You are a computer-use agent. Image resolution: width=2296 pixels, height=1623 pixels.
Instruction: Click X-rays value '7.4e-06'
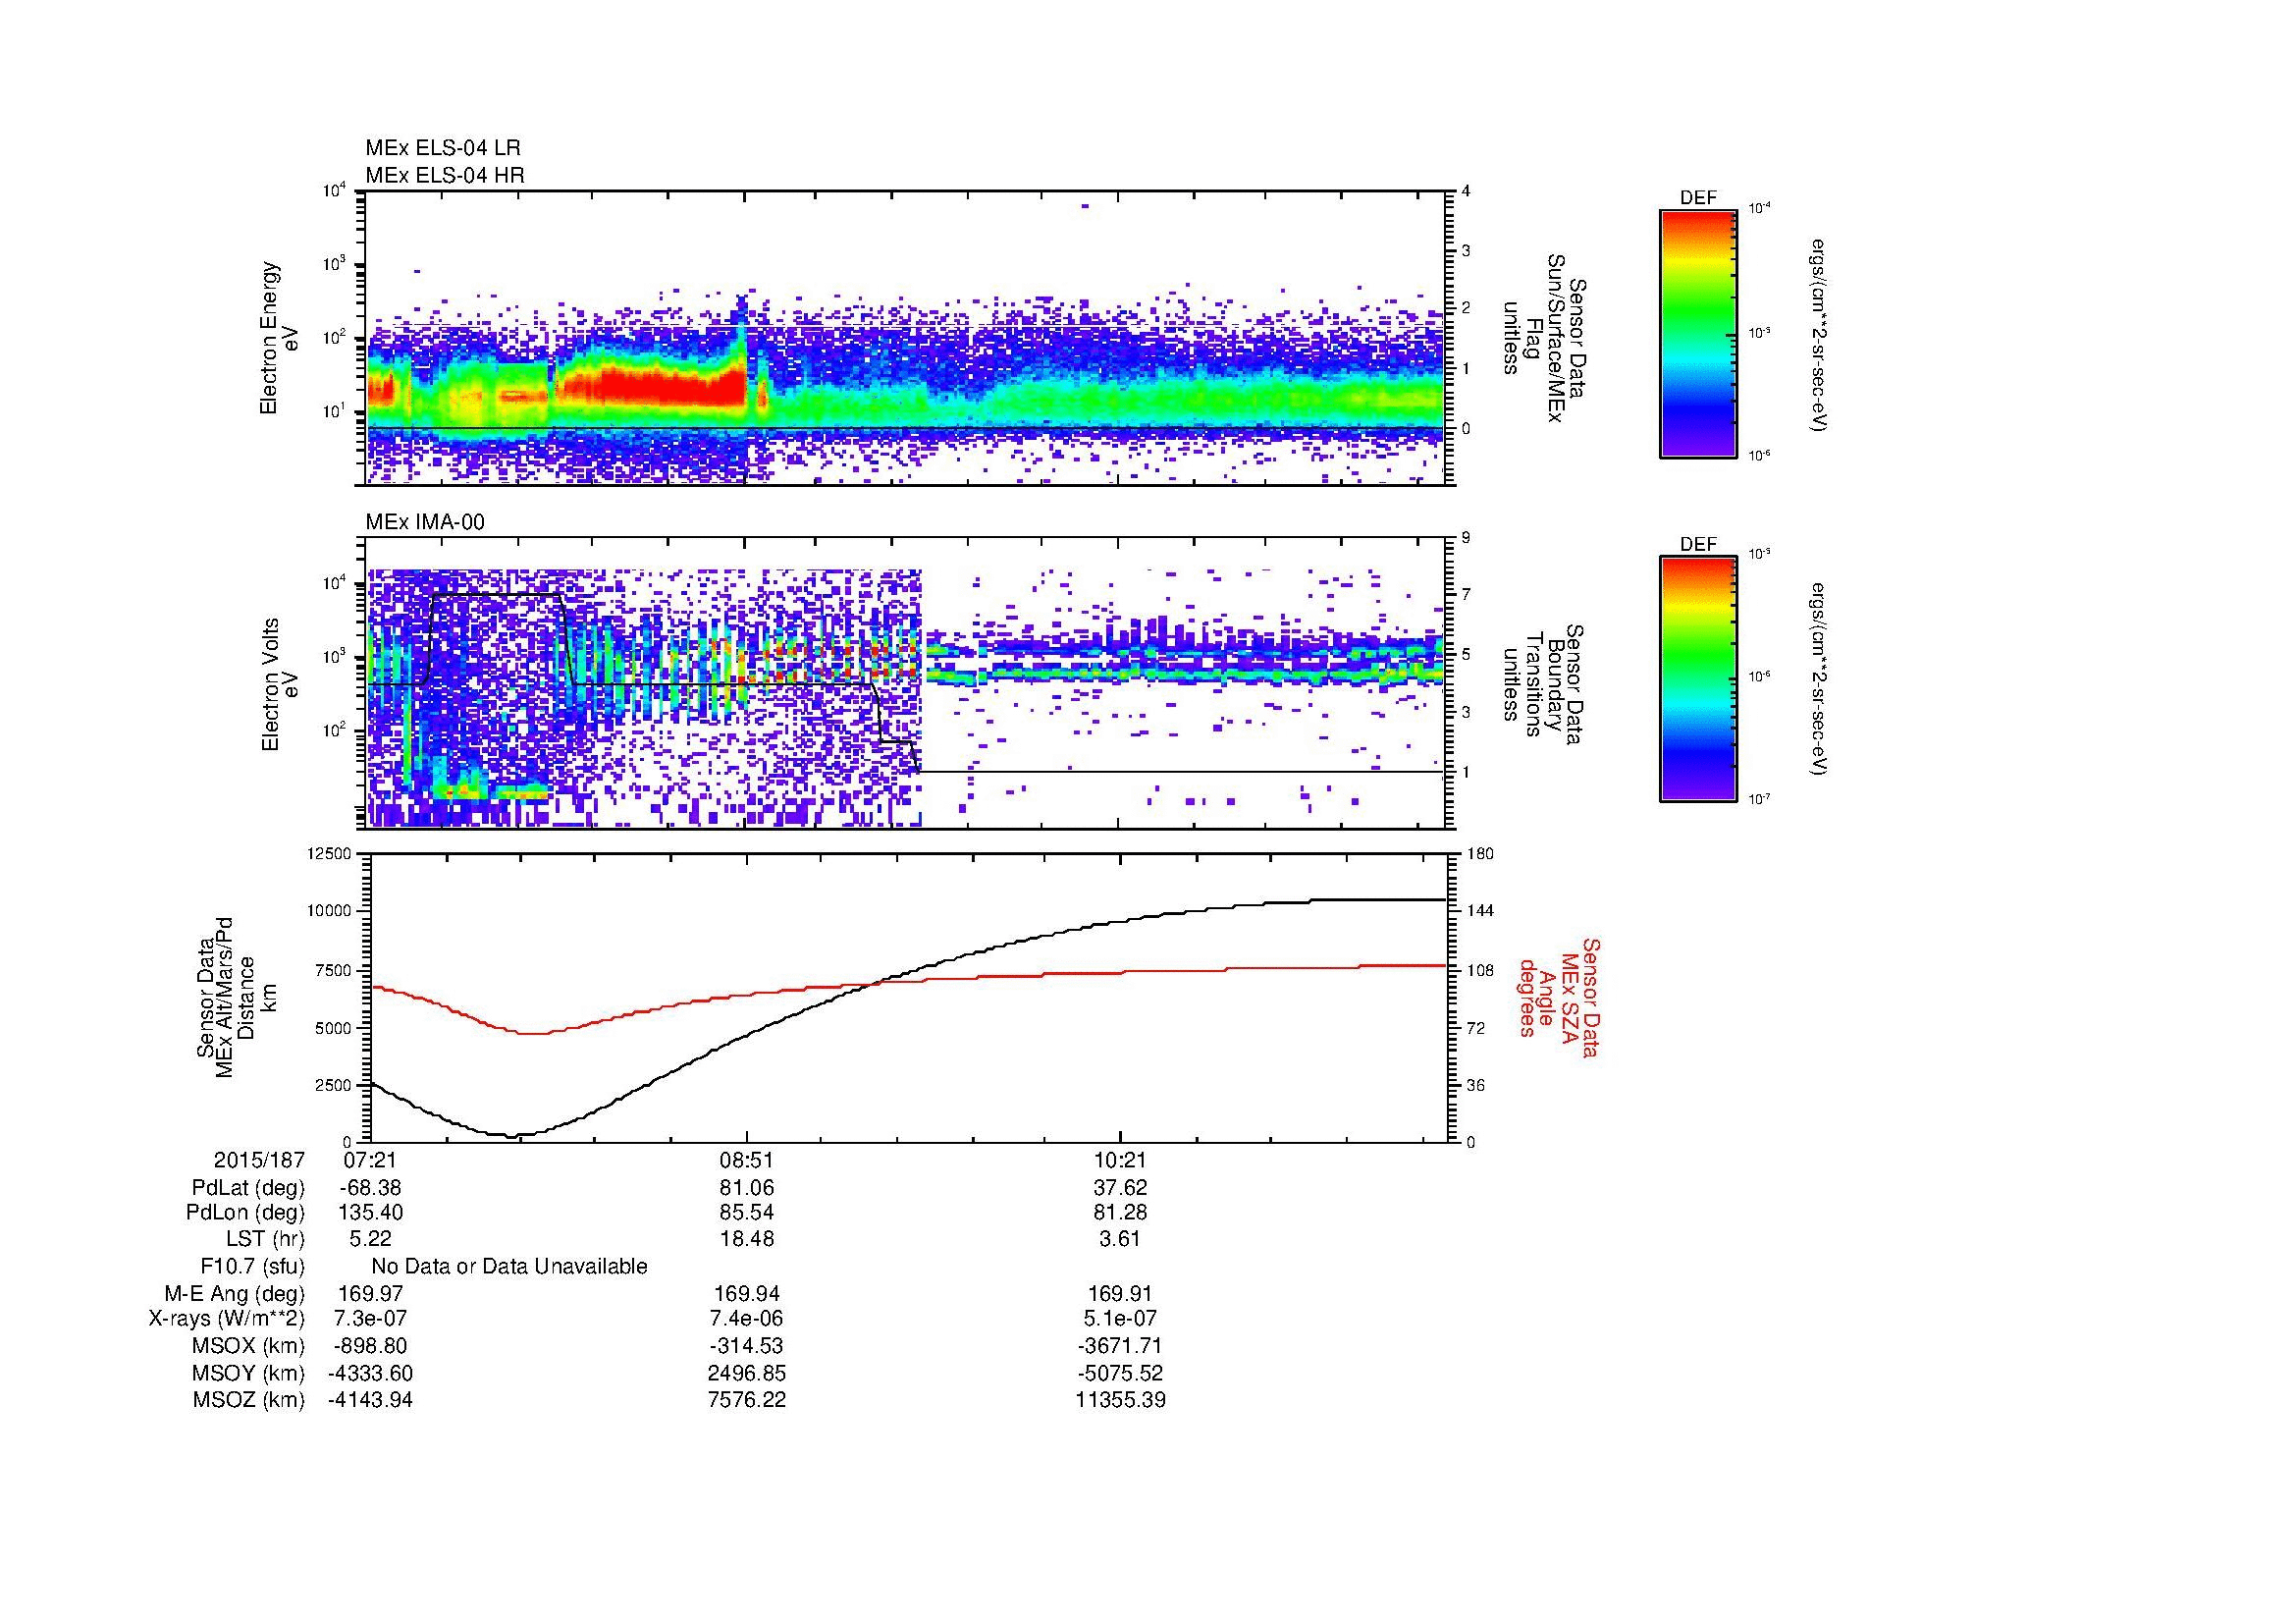tap(746, 1319)
